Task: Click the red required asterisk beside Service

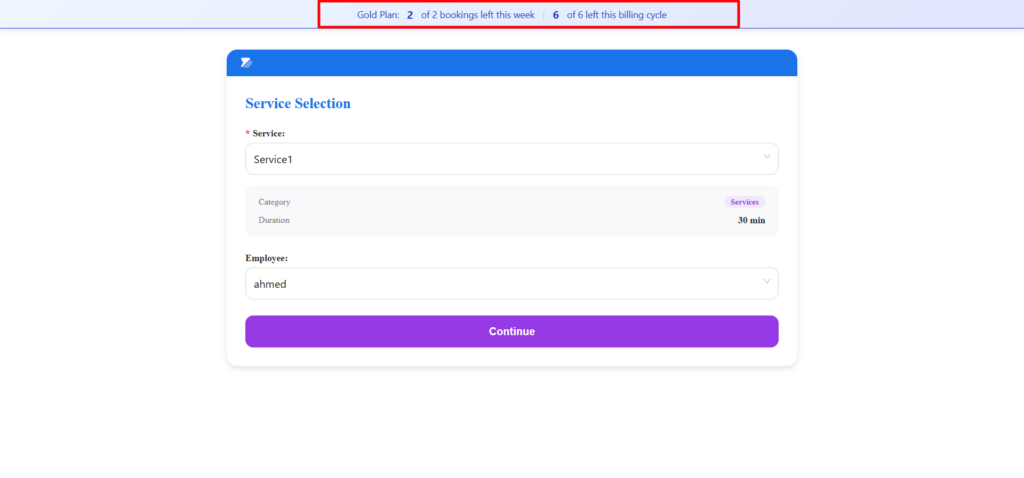Action: tap(248, 133)
